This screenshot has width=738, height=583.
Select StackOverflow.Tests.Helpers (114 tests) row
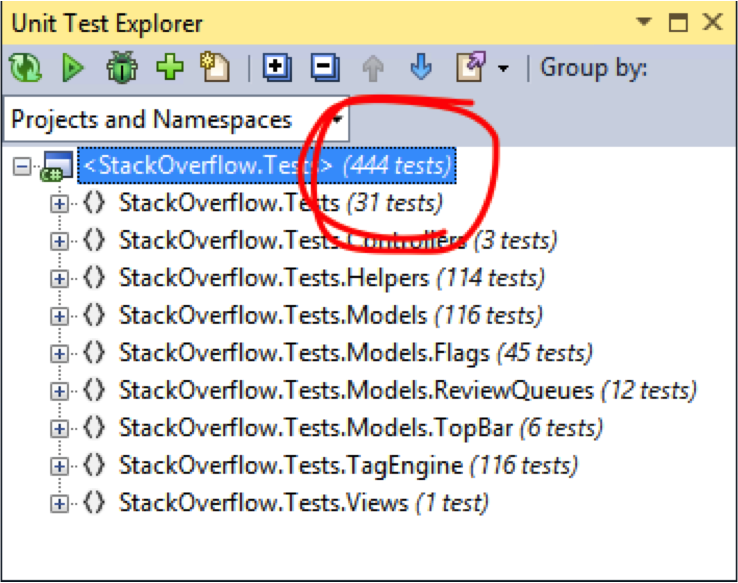point(331,278)
